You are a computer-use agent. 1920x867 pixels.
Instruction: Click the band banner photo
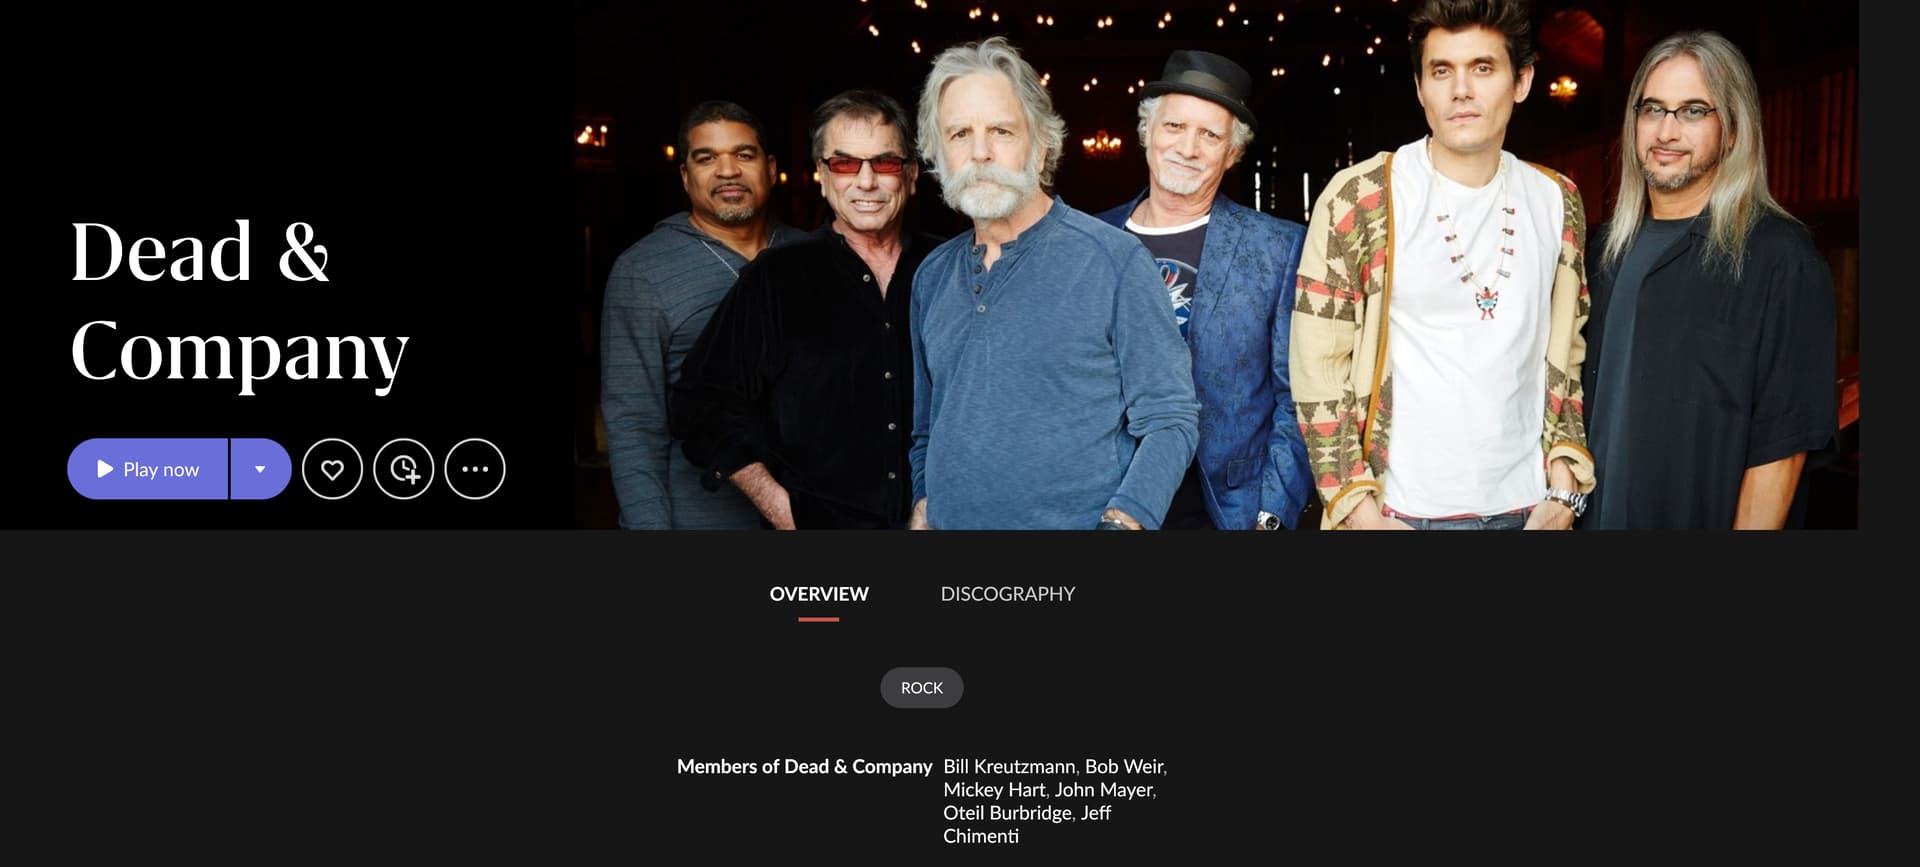click(1216, 265)
